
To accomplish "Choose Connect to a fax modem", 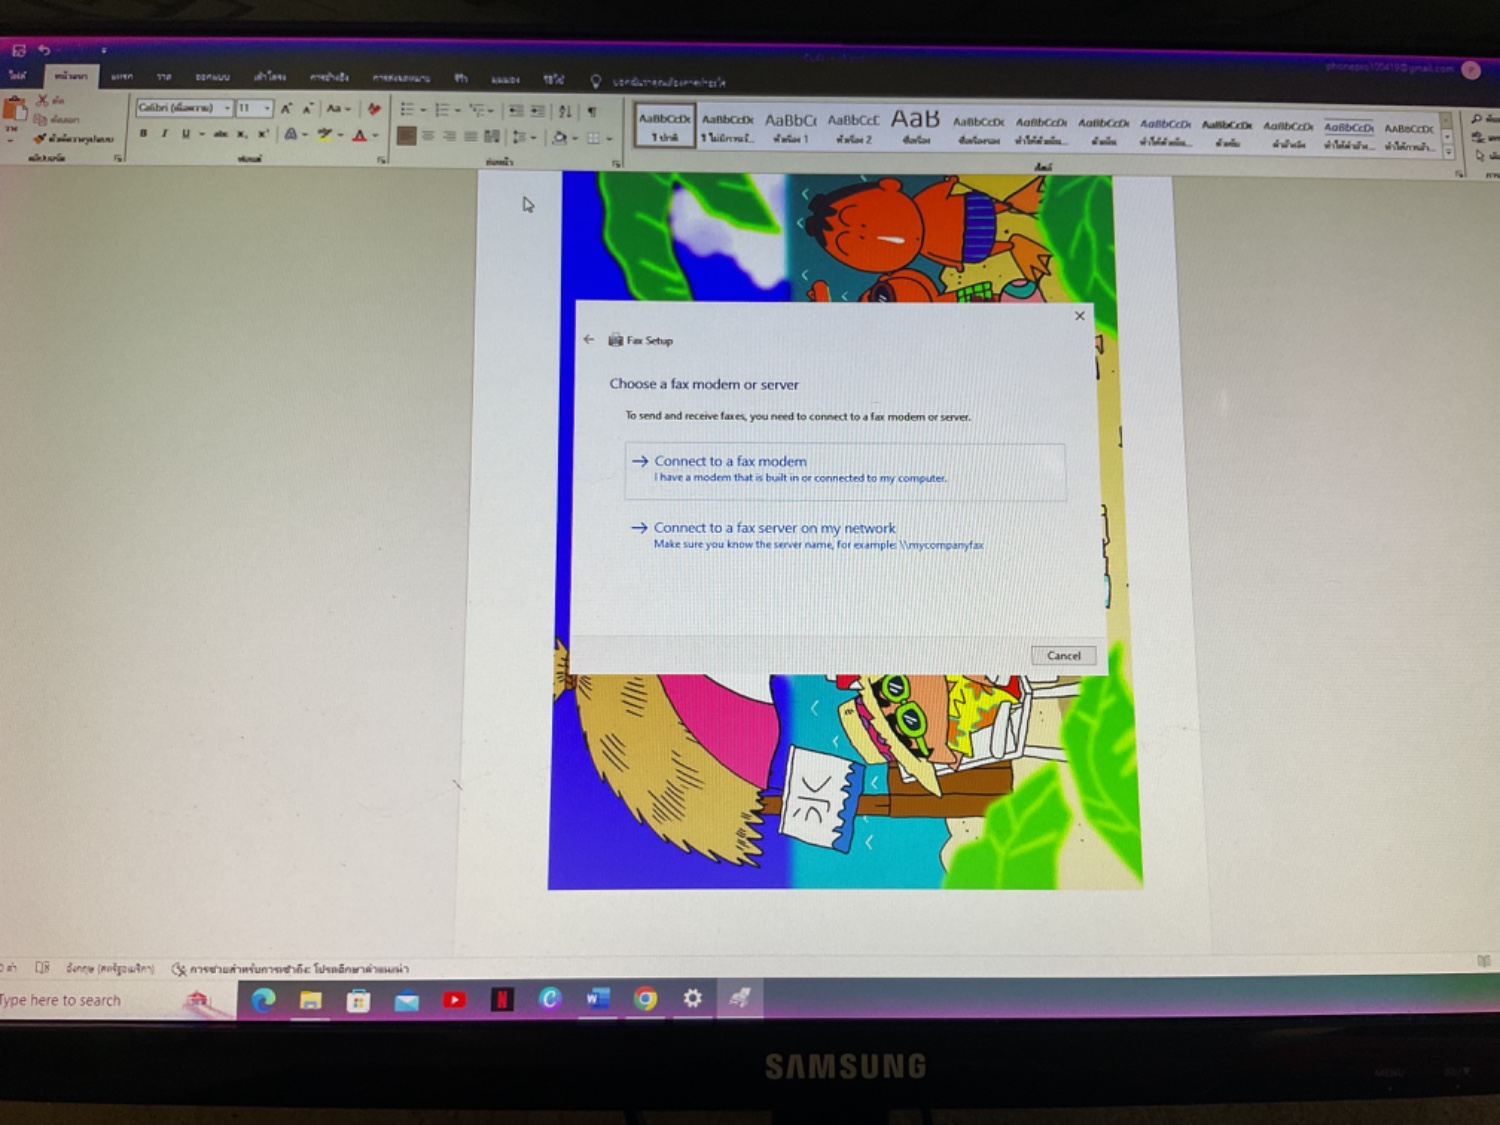I will click(845, 471).
